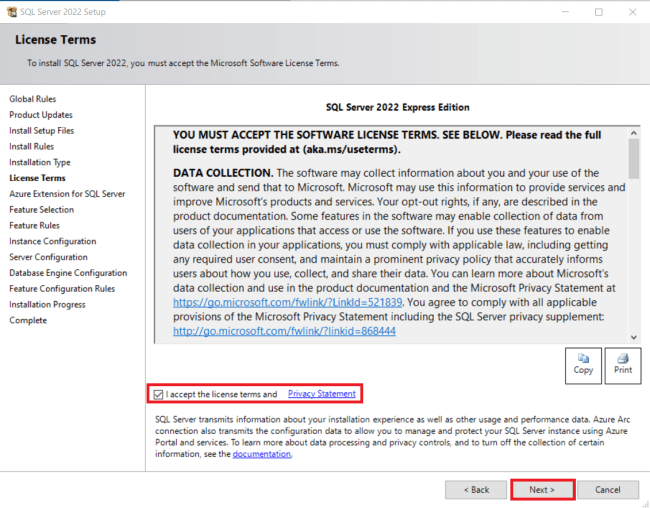Select the Installation Progress step
650x508 pixels.
point(47,304)
